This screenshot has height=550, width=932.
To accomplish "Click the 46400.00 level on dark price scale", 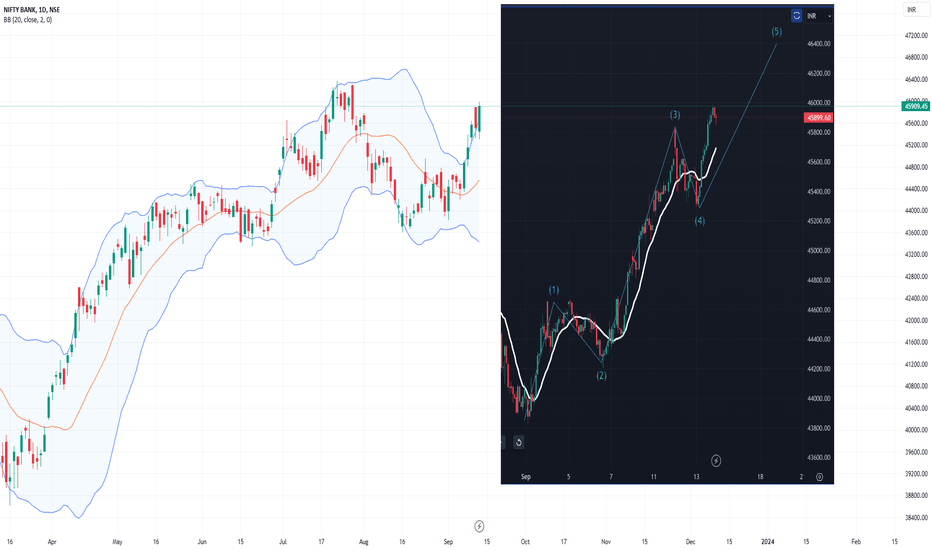I will click(x=818, y=44).
